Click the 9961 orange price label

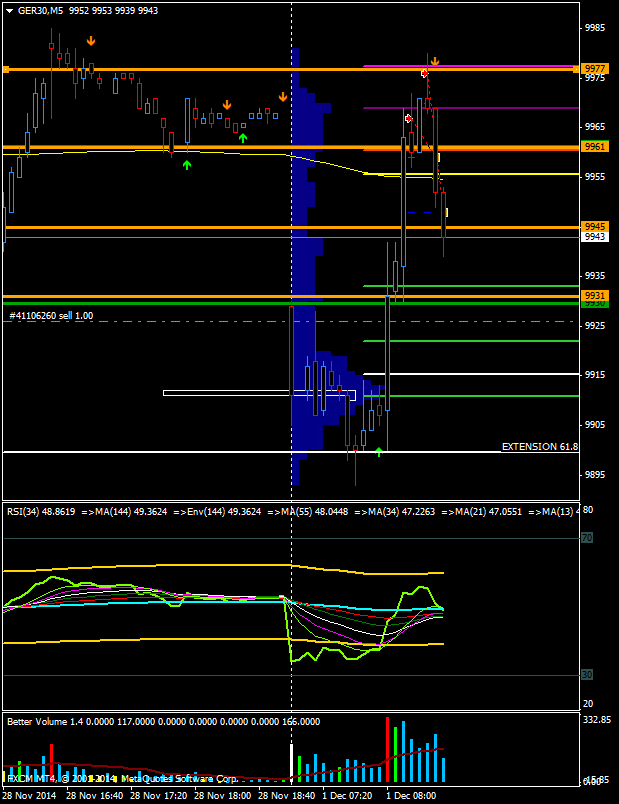(595, 147)
